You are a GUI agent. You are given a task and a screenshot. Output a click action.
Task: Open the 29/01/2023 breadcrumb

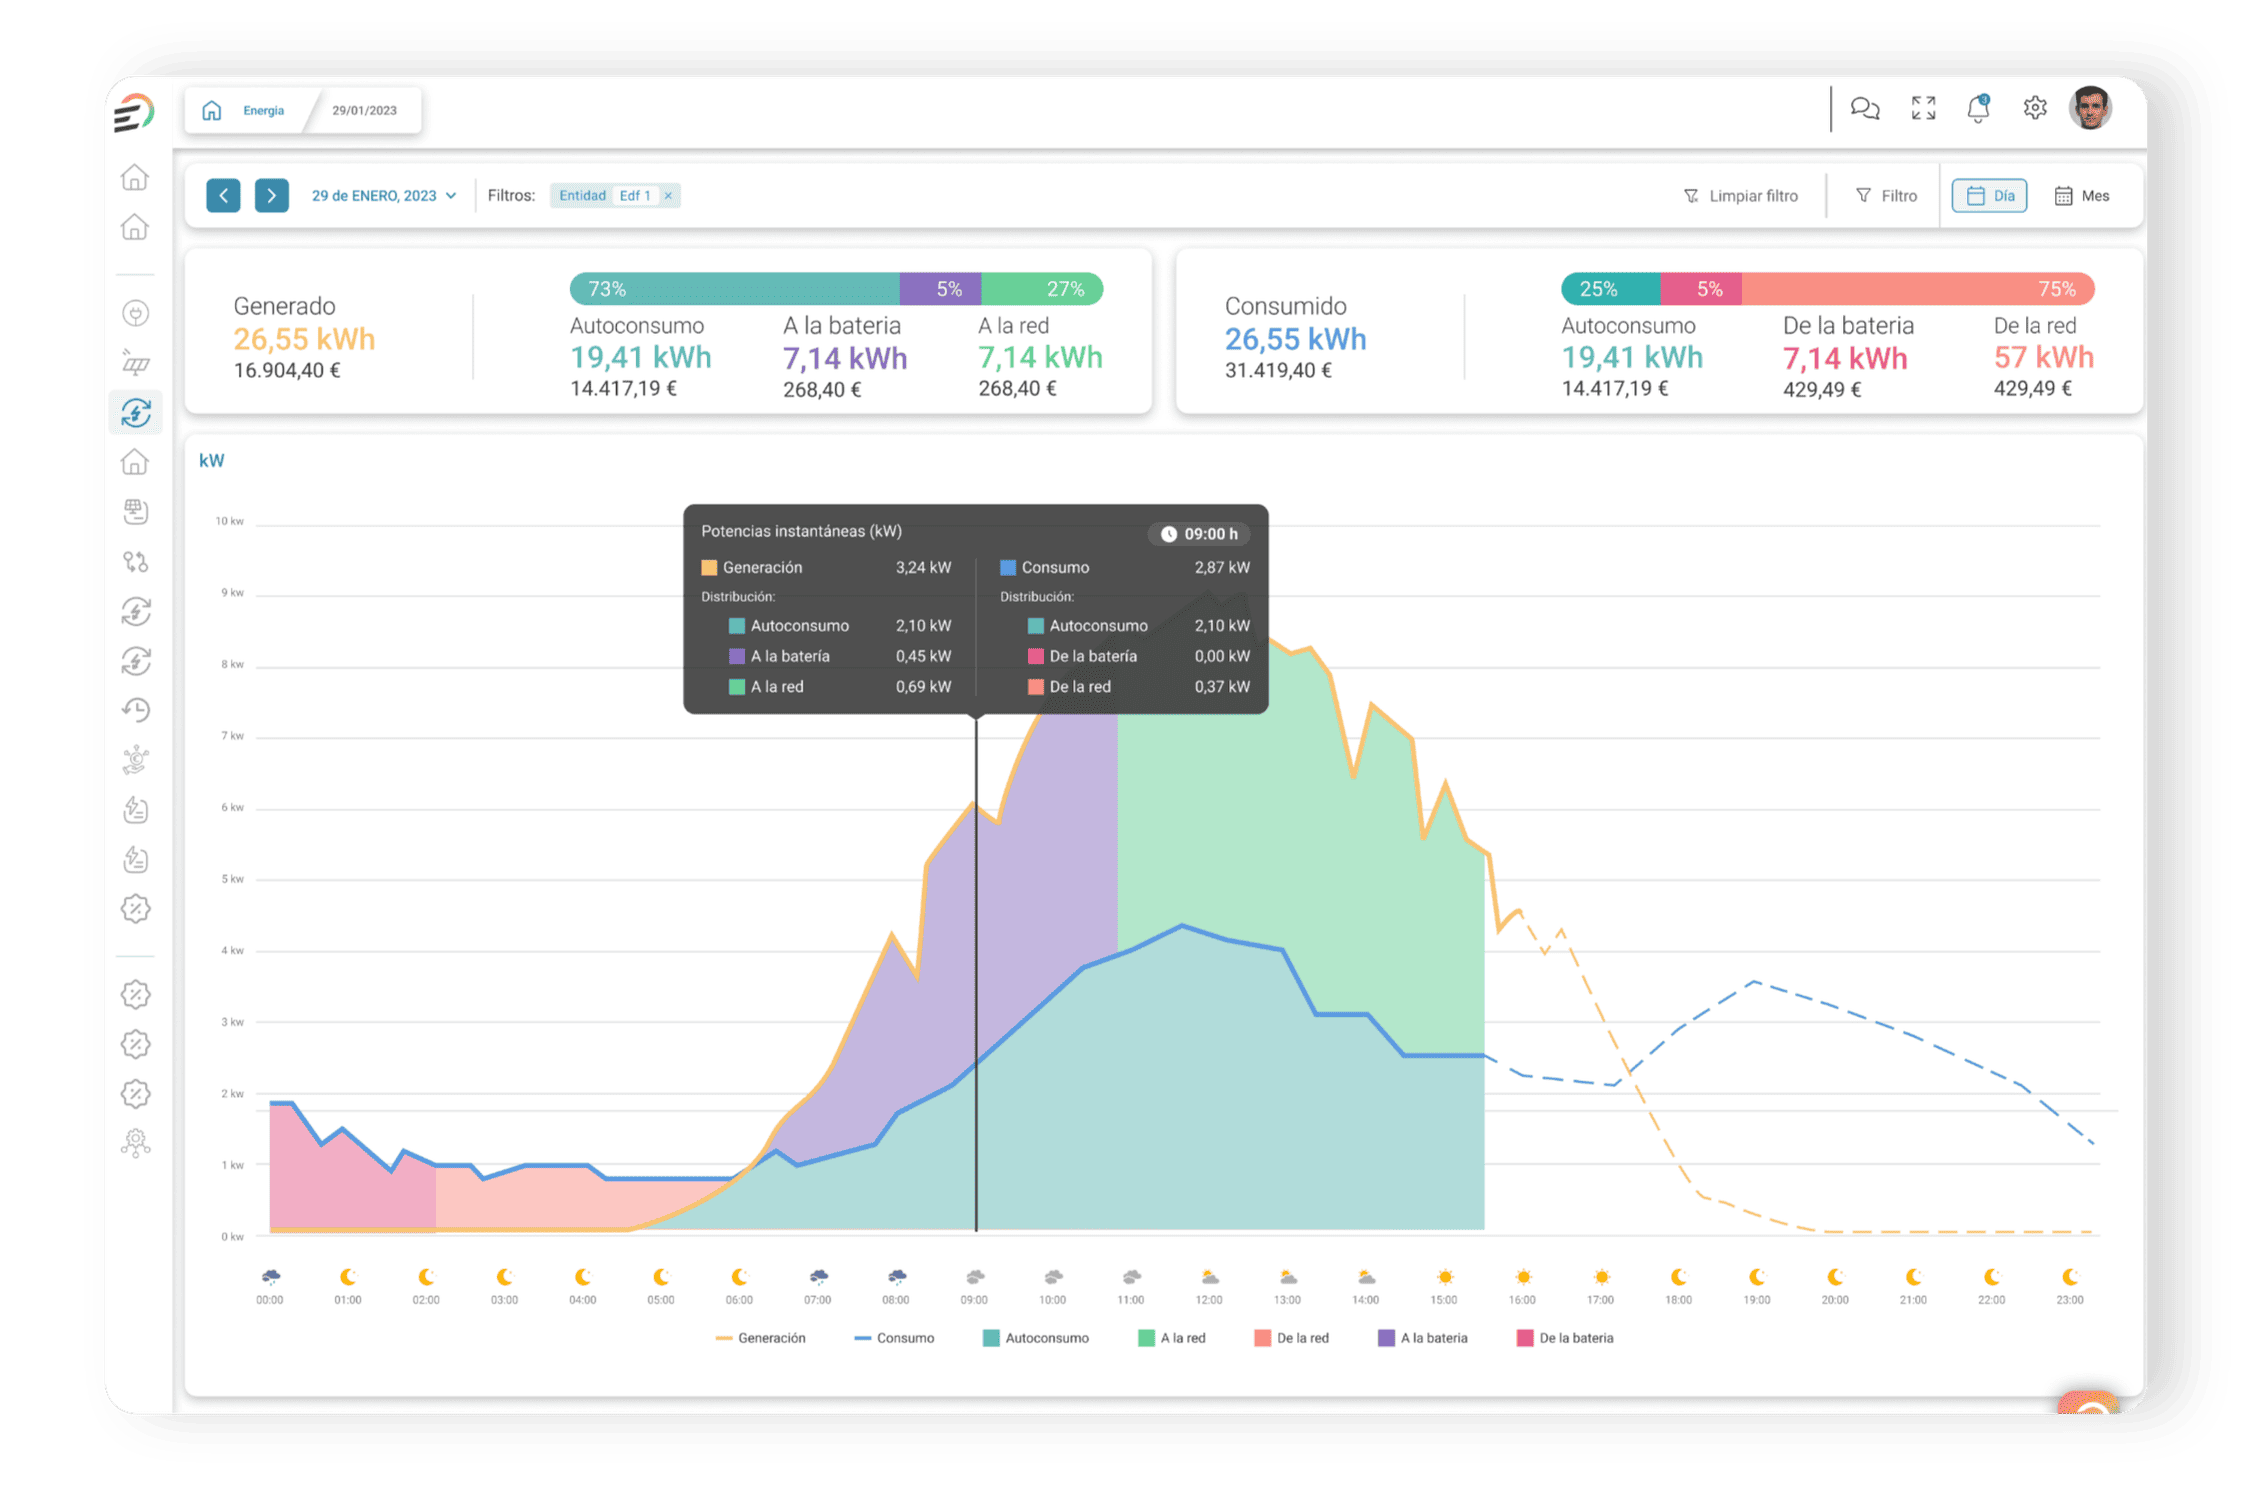click(364, 110)
